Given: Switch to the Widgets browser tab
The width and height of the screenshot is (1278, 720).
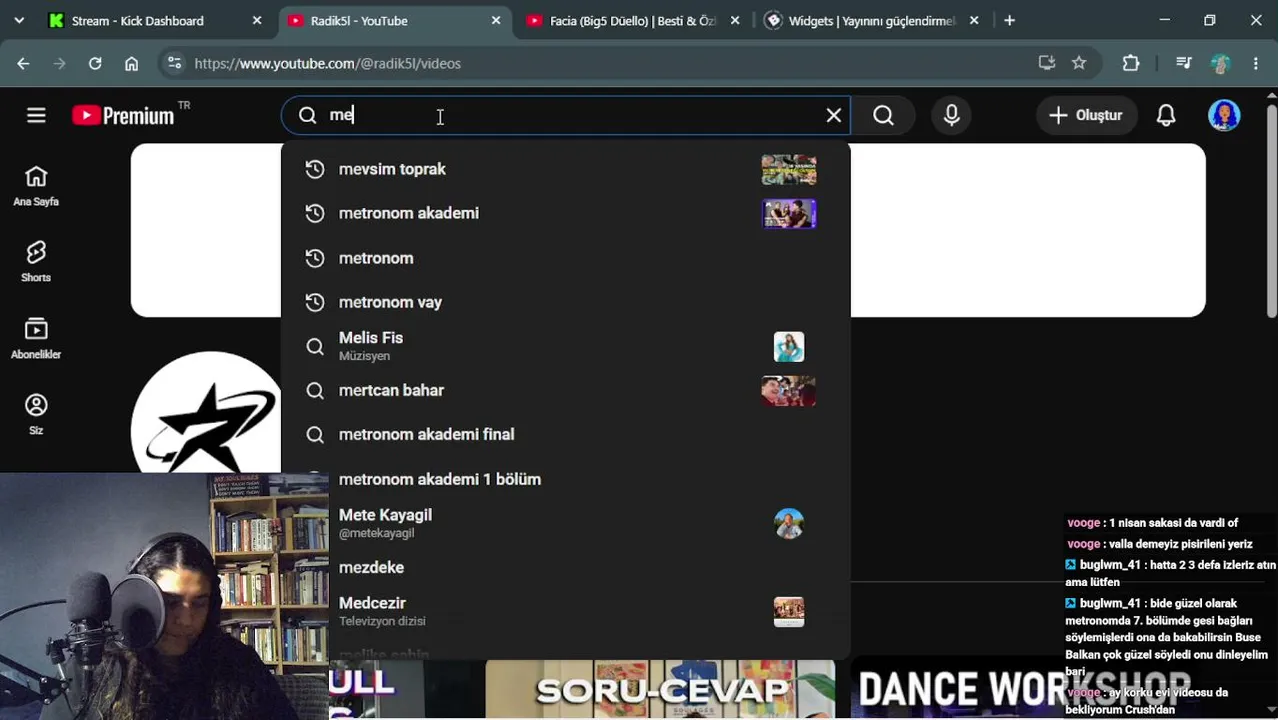Looking at the screenshot, I should point(871,20).
